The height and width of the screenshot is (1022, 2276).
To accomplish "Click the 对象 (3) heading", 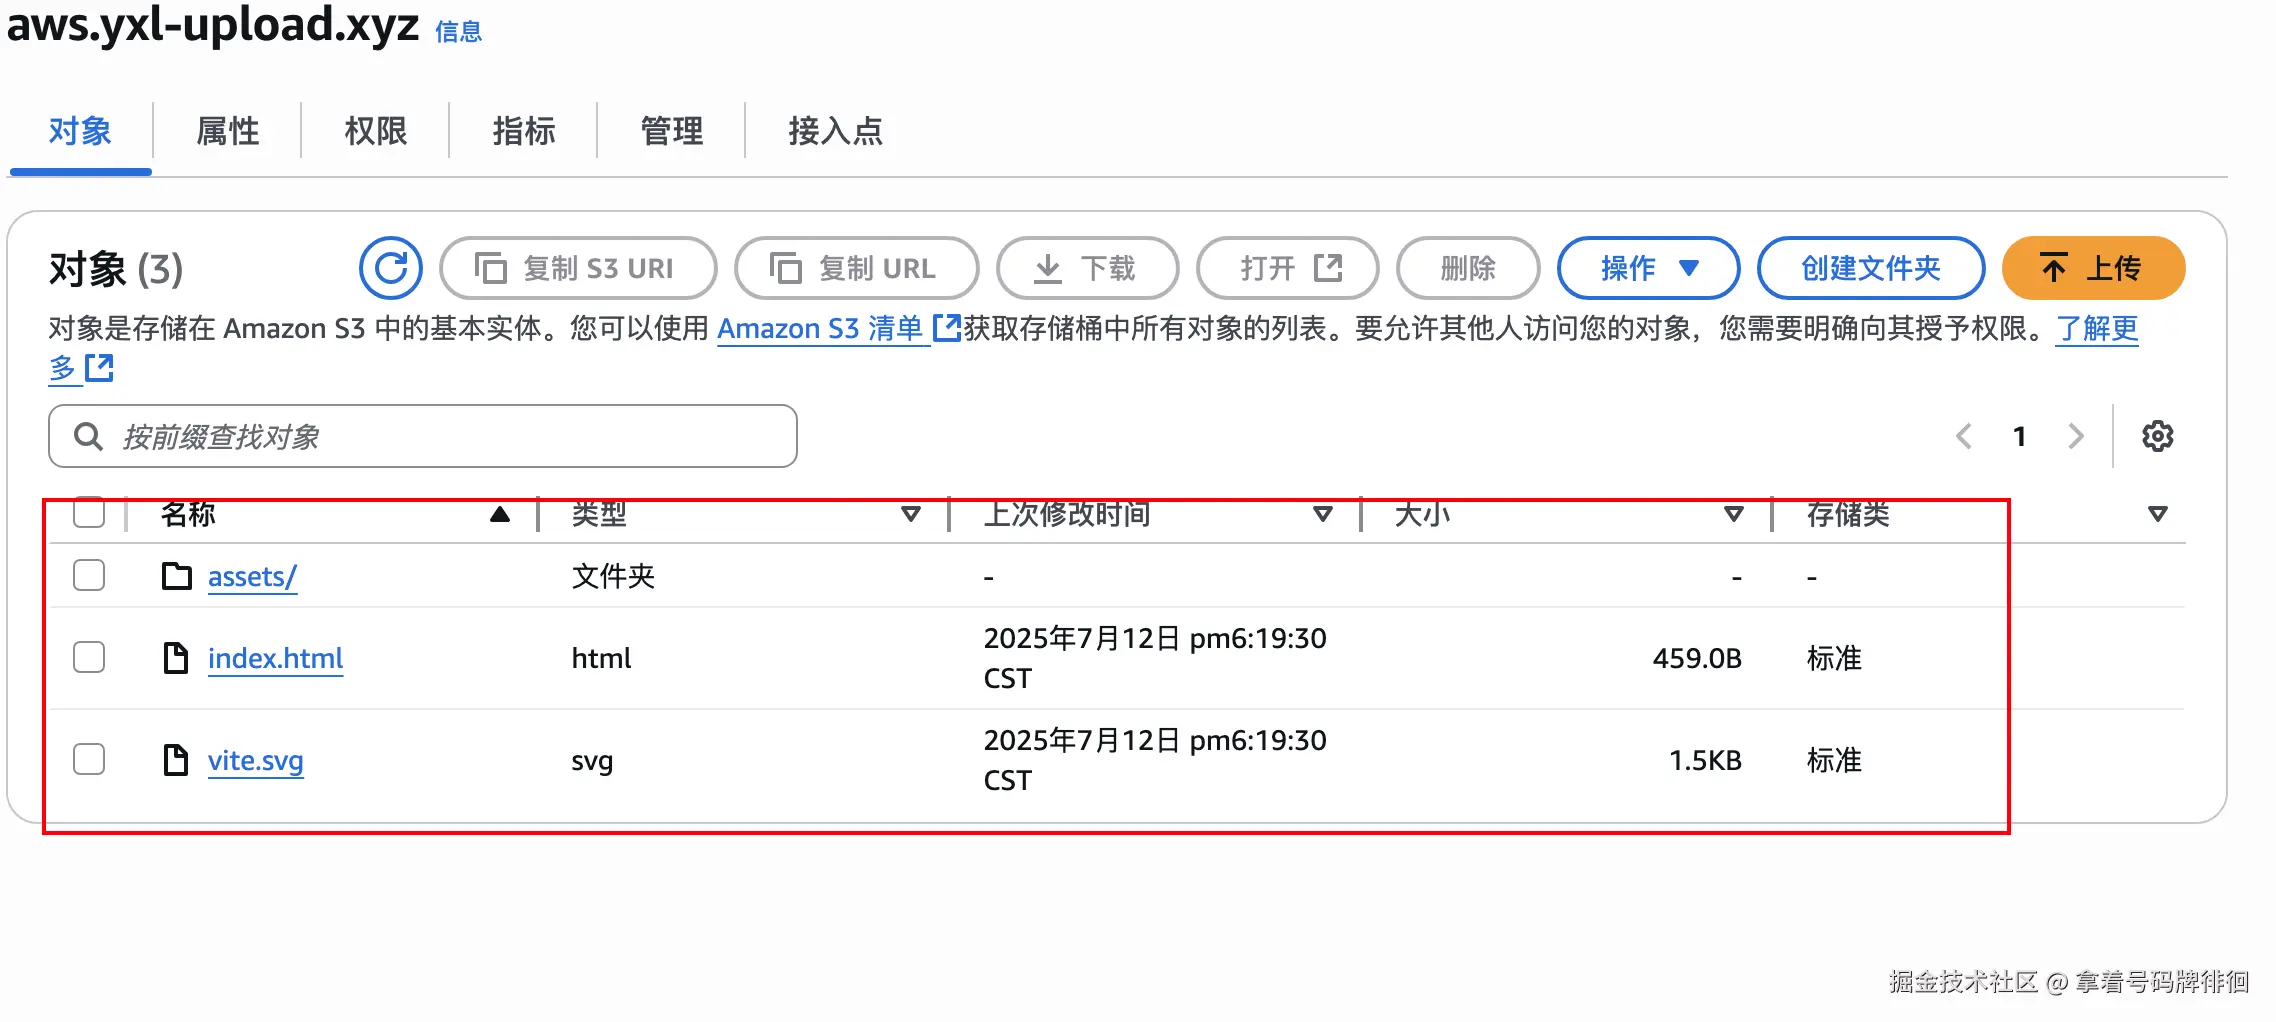I will point(116,269).
